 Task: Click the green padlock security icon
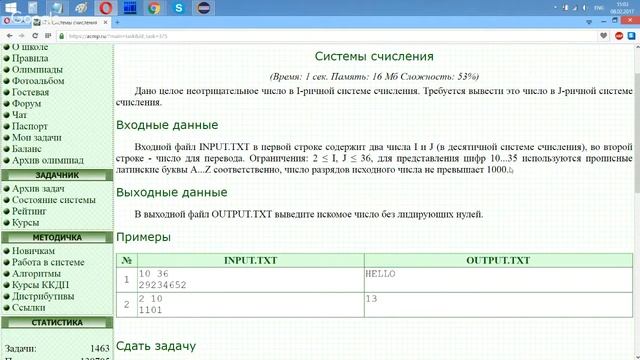click(x=62, y=36)
